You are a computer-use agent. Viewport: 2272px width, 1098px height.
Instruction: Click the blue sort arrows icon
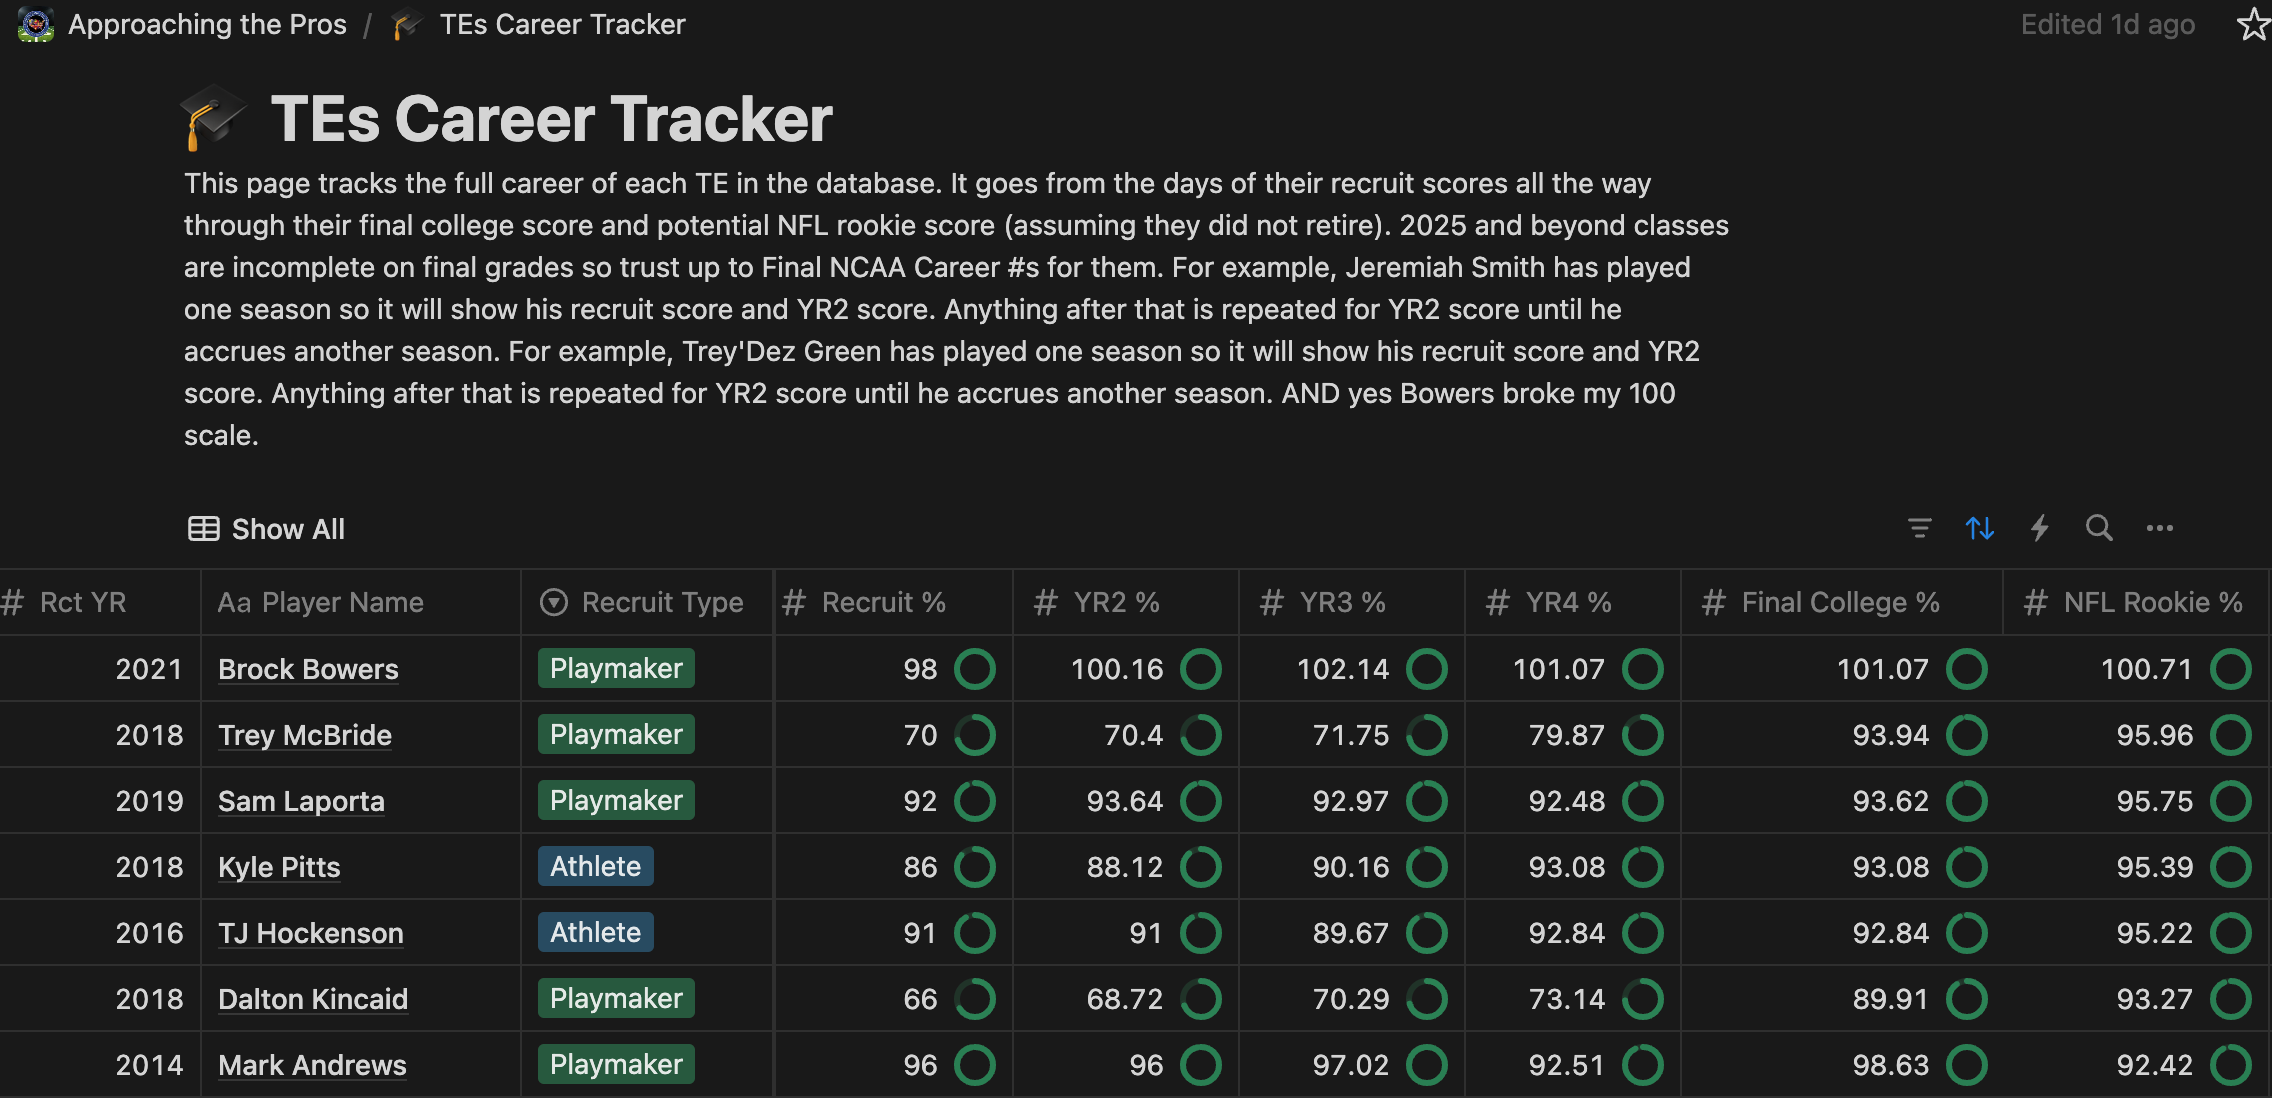1979,528
